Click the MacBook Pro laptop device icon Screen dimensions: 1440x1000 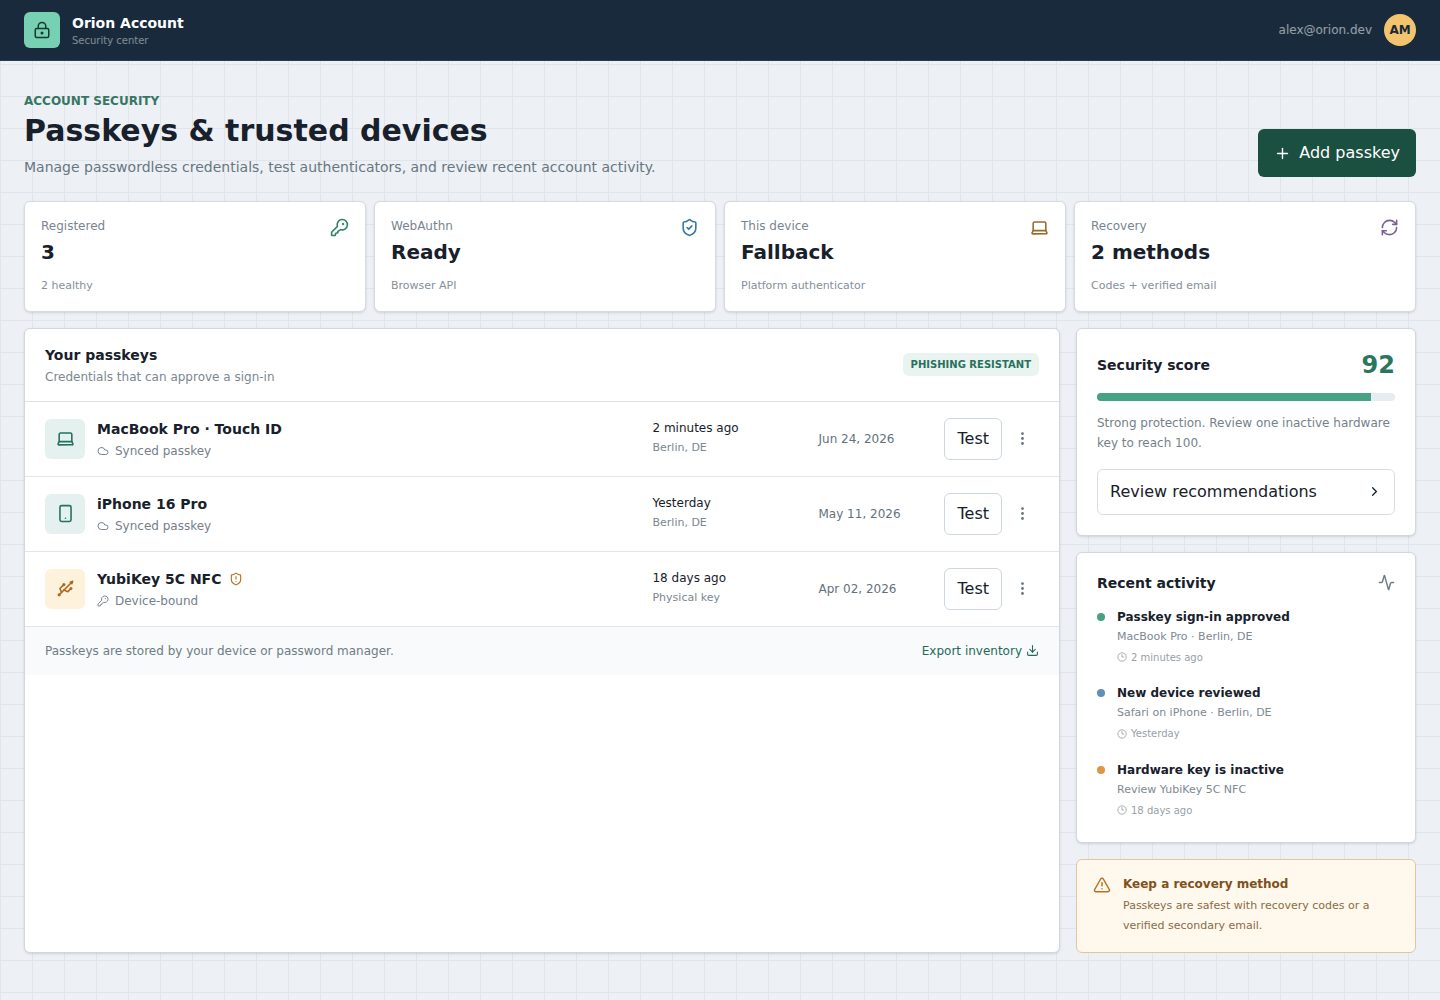pos(65,439)
